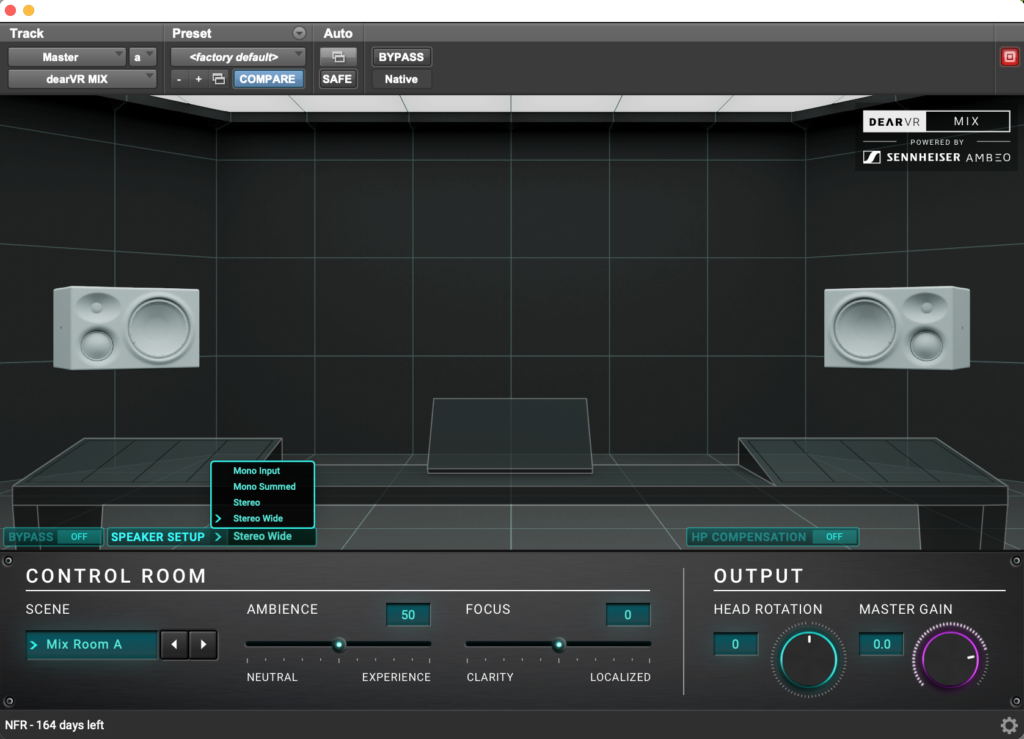Toggle the COMPARE button
Screen dimensions: 1024x739
pos(267,79)
